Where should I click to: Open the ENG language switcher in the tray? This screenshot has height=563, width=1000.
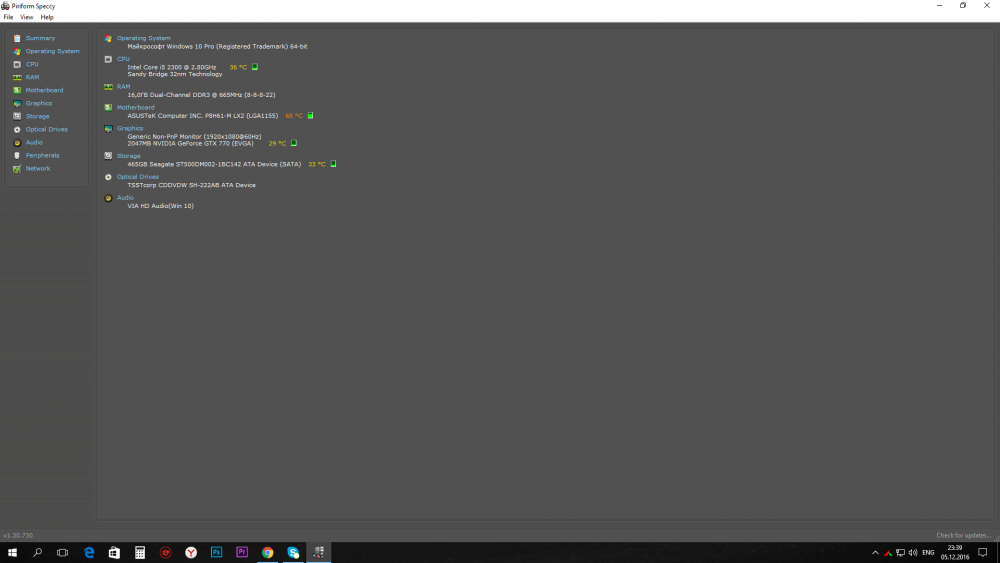[928, 552]
